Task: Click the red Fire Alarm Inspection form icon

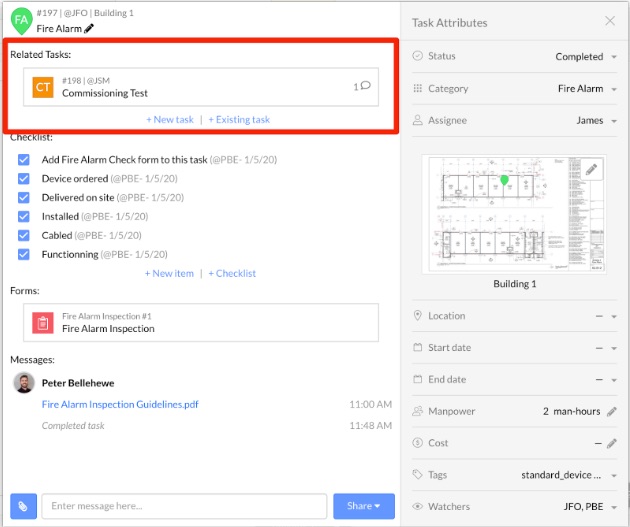Action: pos(43,323)
